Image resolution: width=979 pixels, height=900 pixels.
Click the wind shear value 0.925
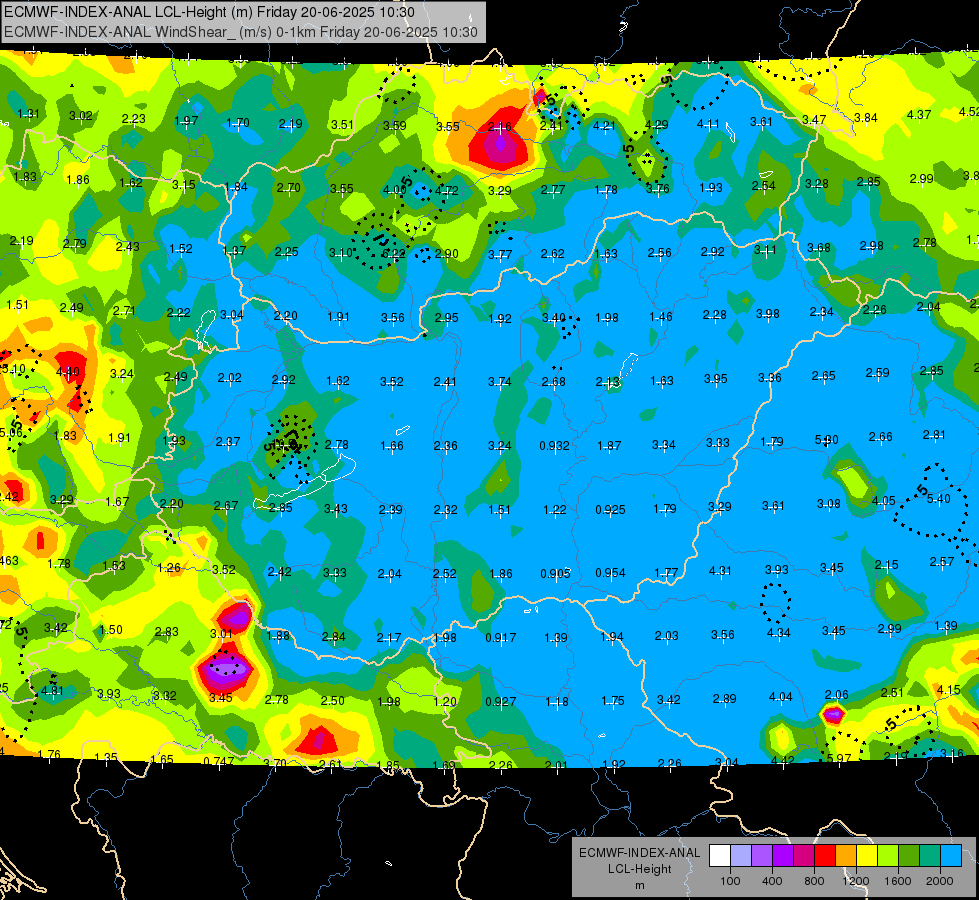pos(610,510)
